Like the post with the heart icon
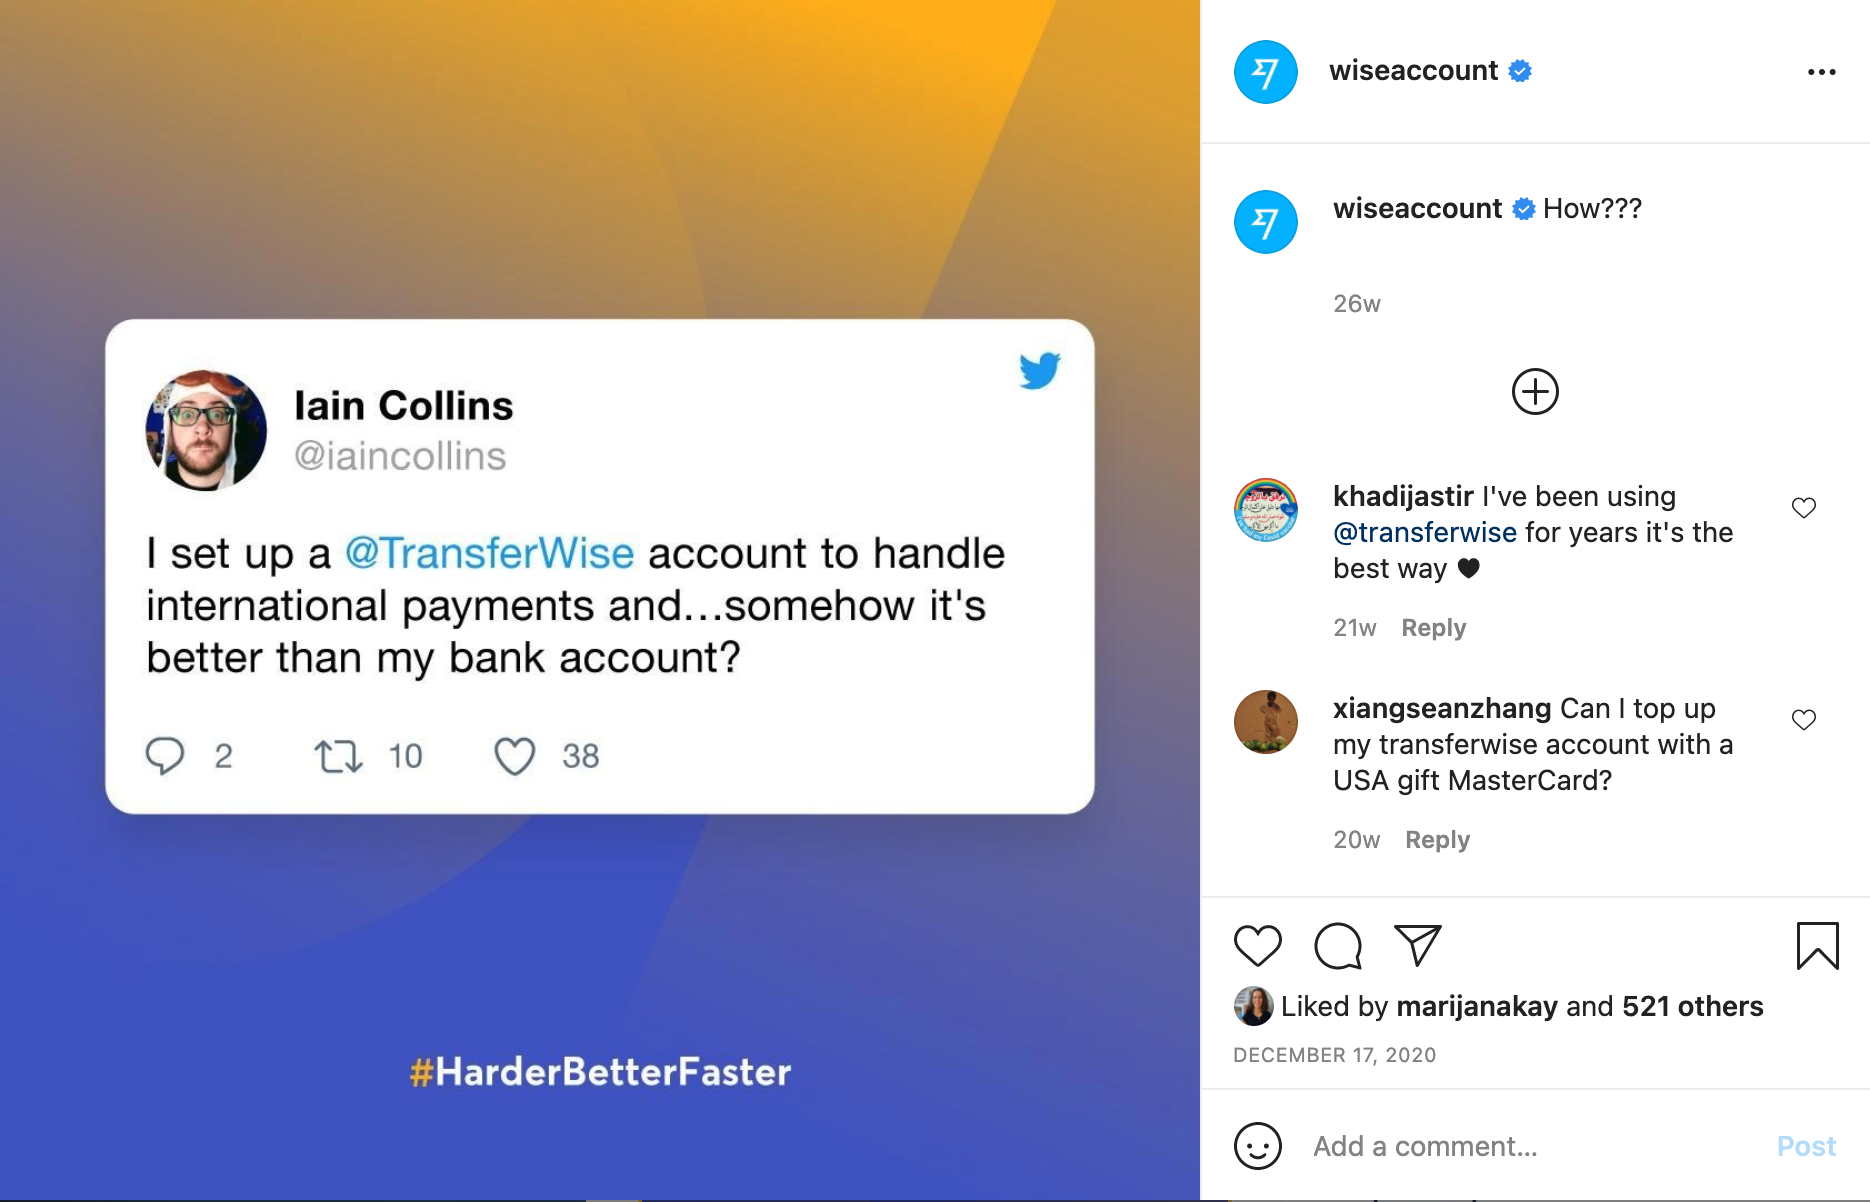Viewport: 1870px width, 1202px height. (x=1257, y=946)
